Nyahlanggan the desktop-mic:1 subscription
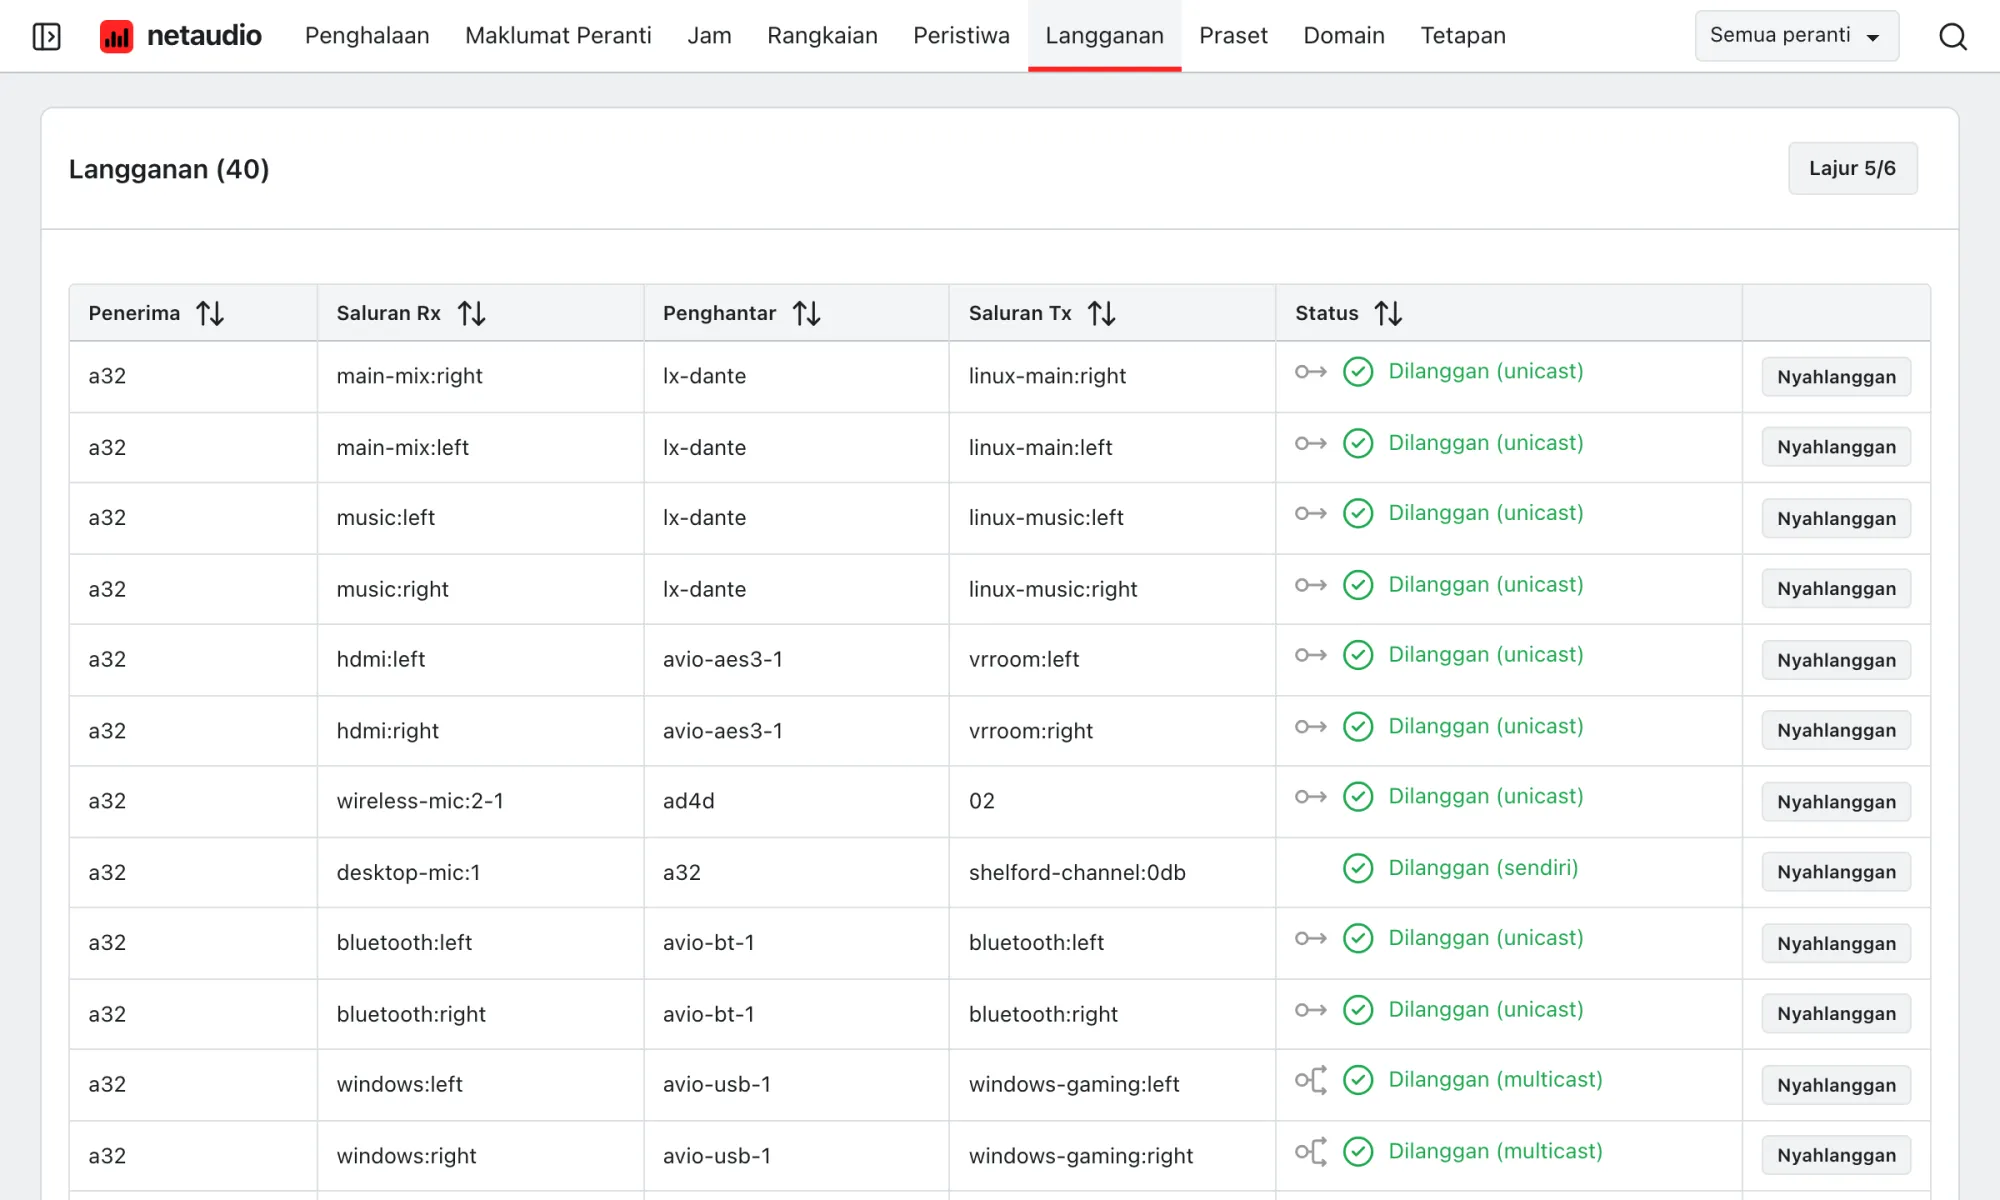This screenshot has height=1200, width=2000. click(1836, 872)
